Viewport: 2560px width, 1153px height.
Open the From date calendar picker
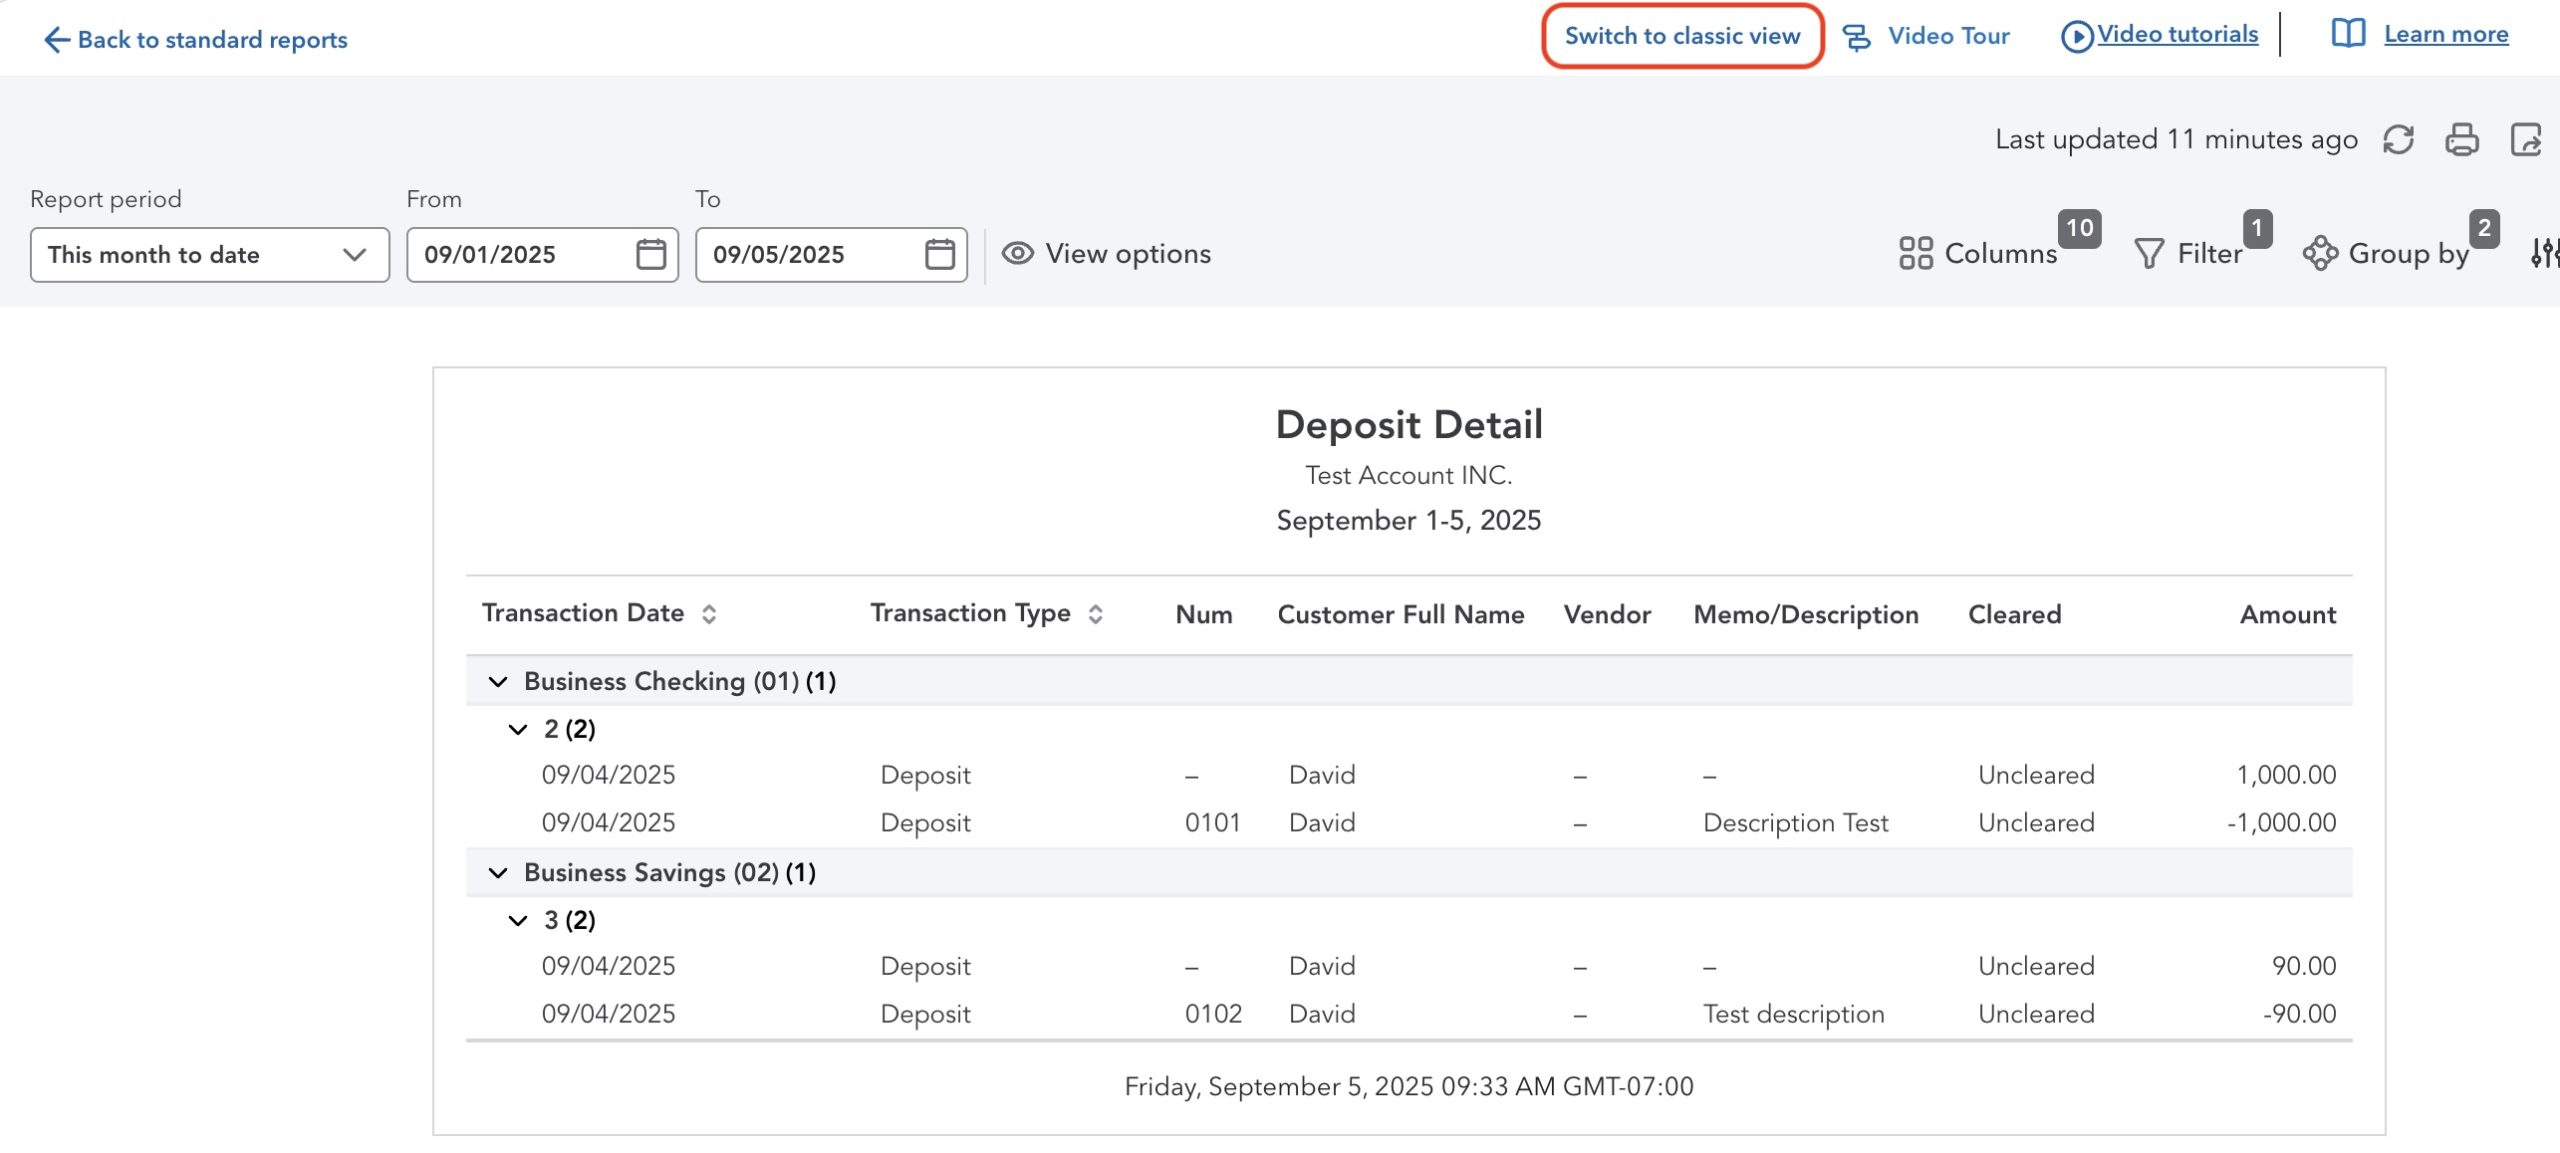click(651, 254)
